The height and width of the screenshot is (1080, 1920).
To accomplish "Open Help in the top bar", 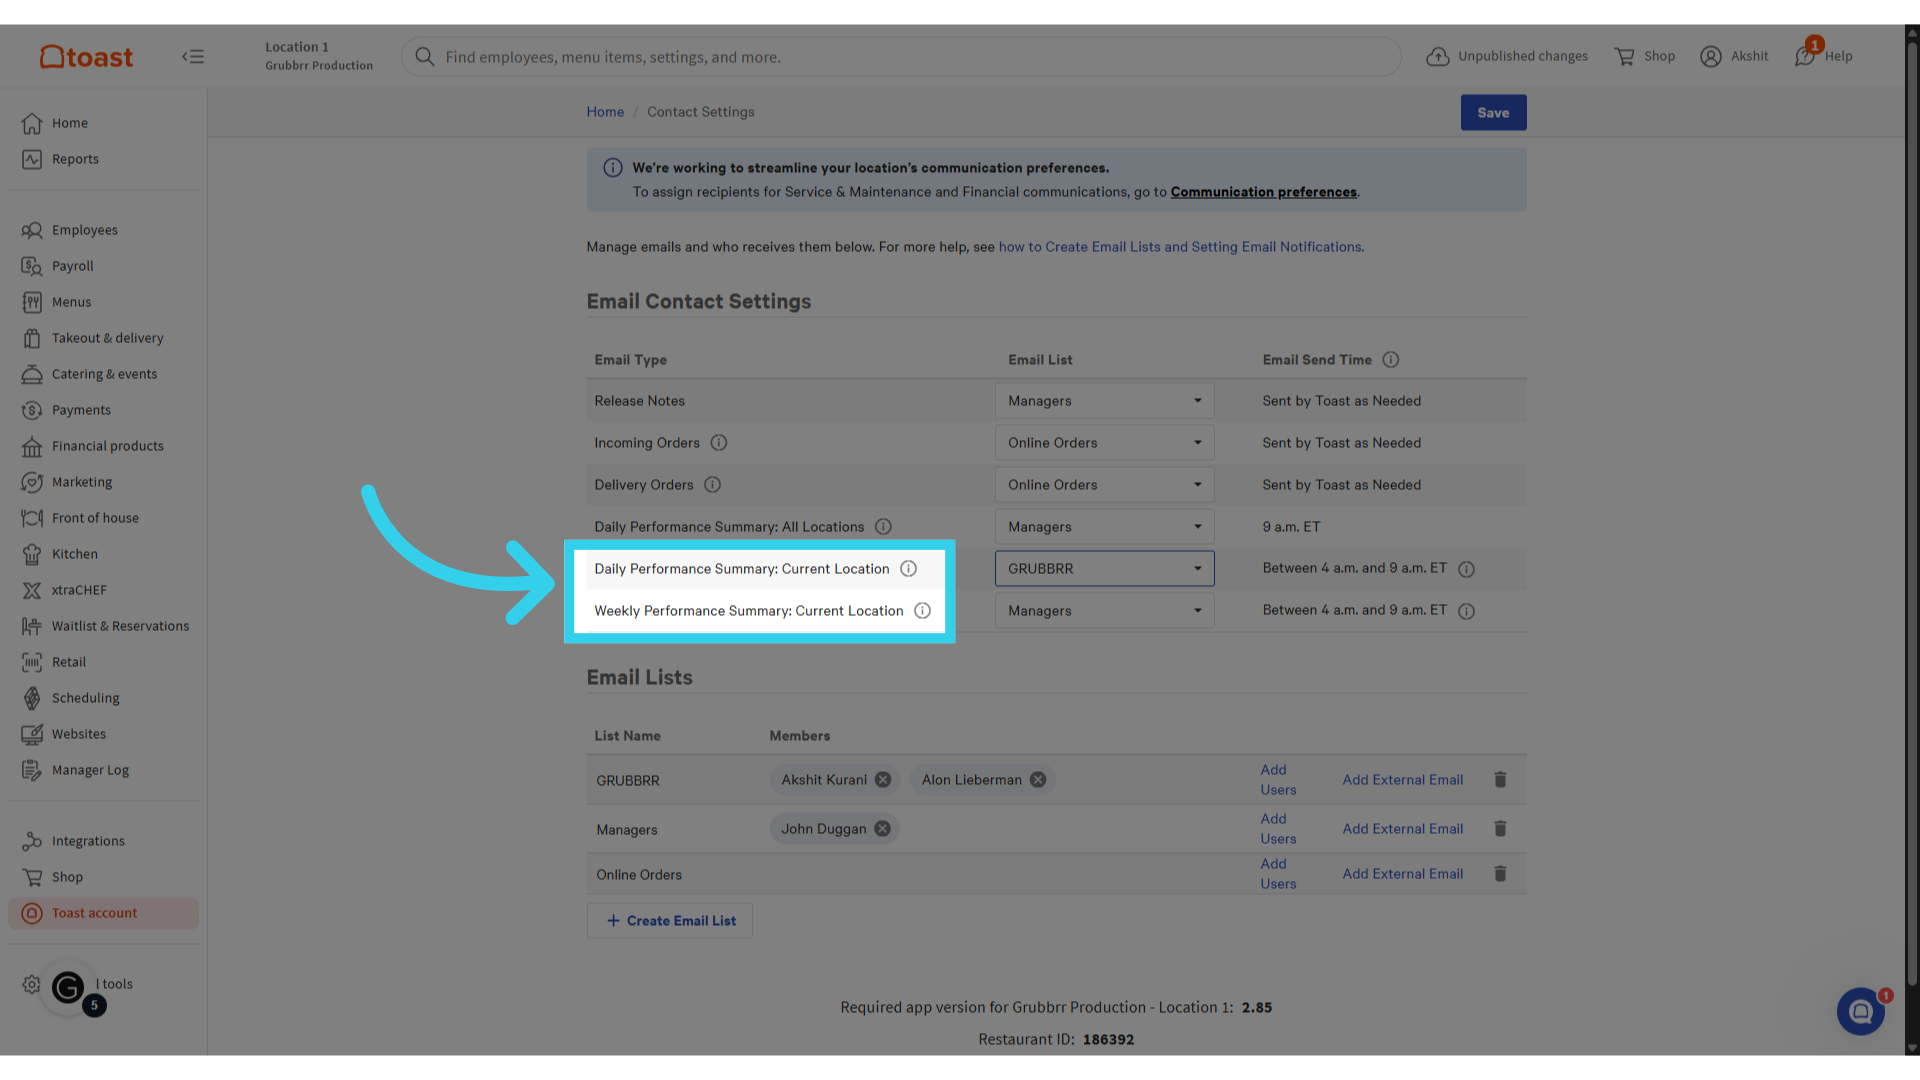I will pos(1825,56).
